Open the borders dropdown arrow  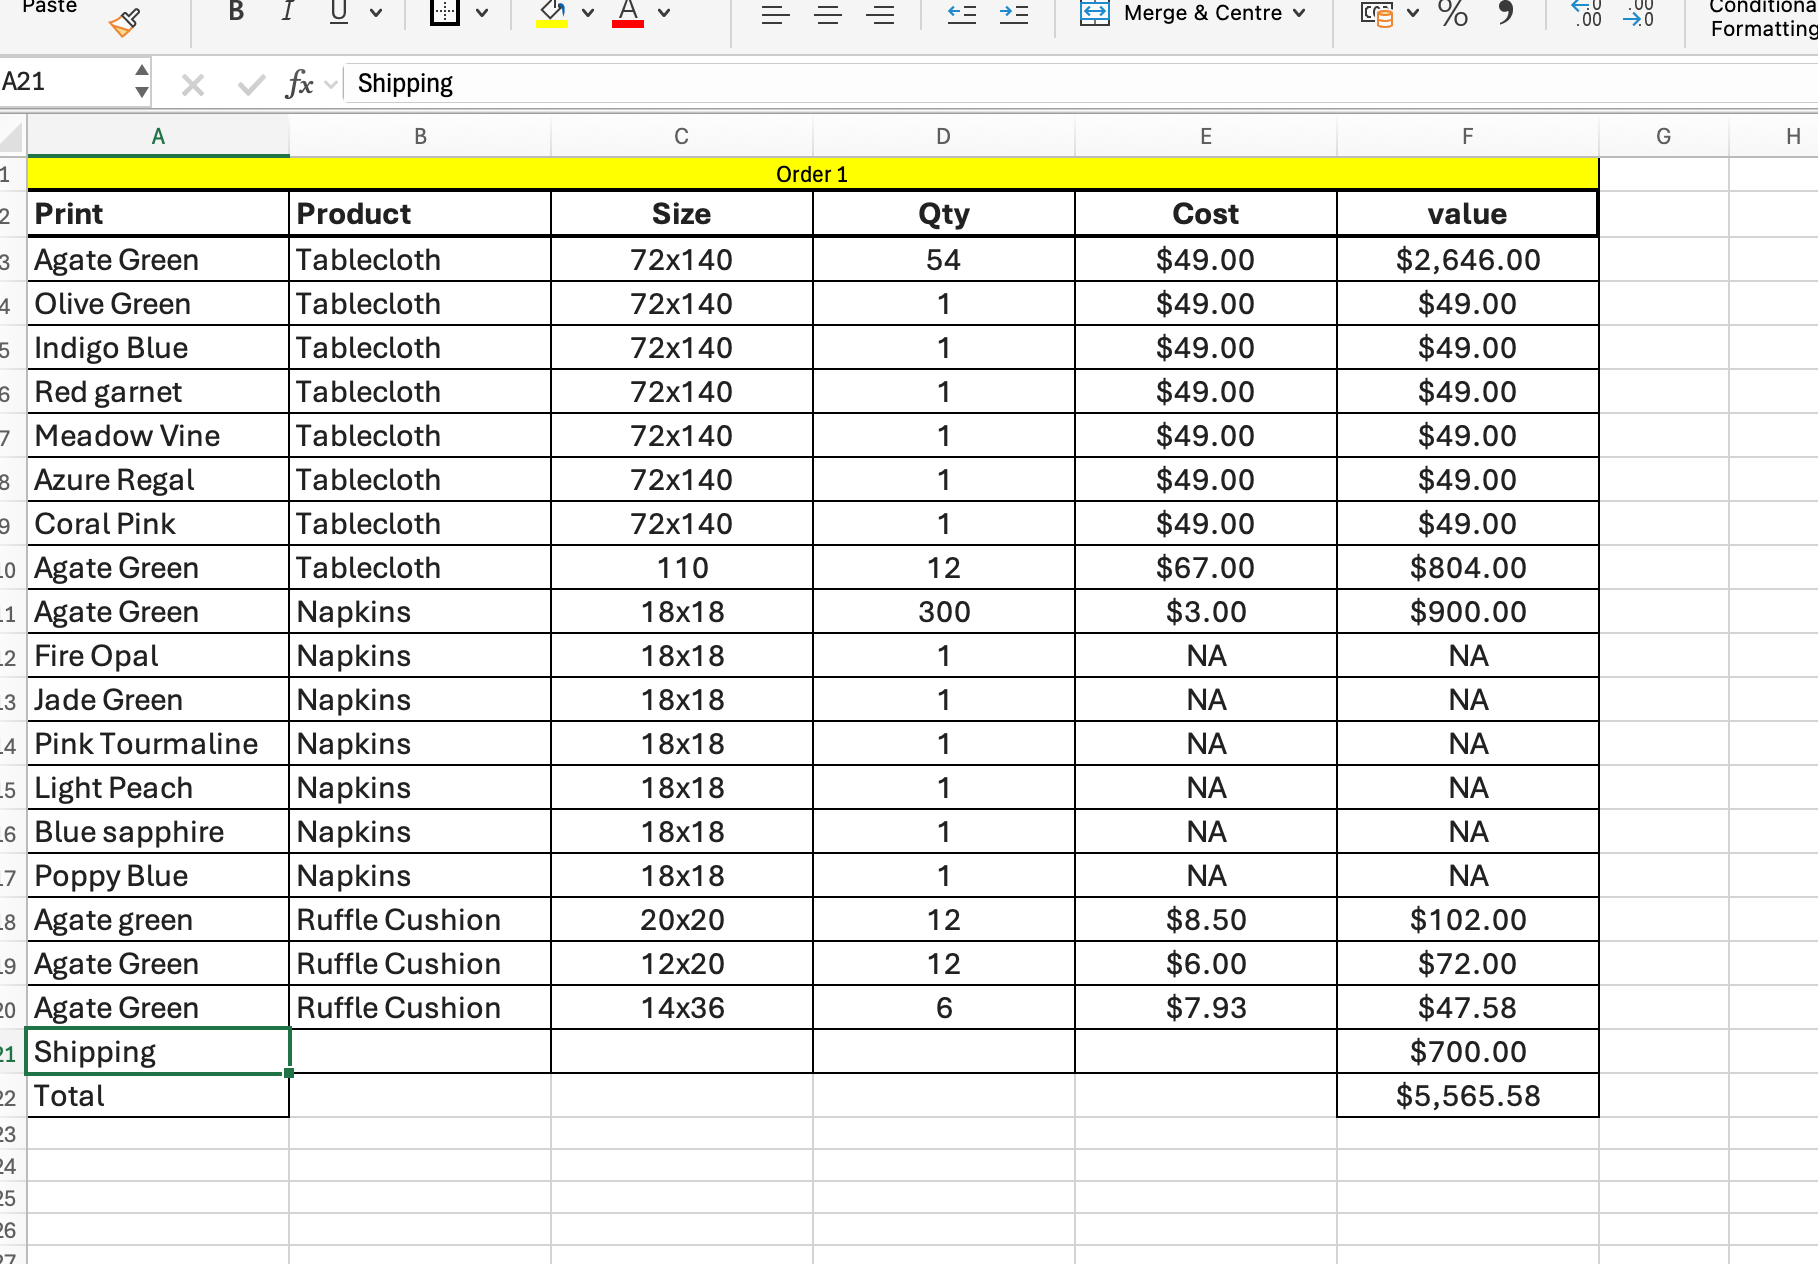coord(482,13)
